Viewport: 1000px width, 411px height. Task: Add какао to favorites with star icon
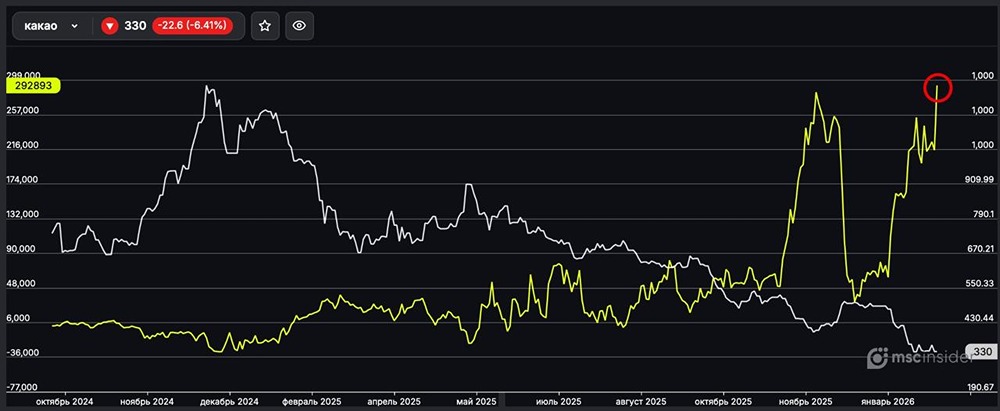(264, 27)
